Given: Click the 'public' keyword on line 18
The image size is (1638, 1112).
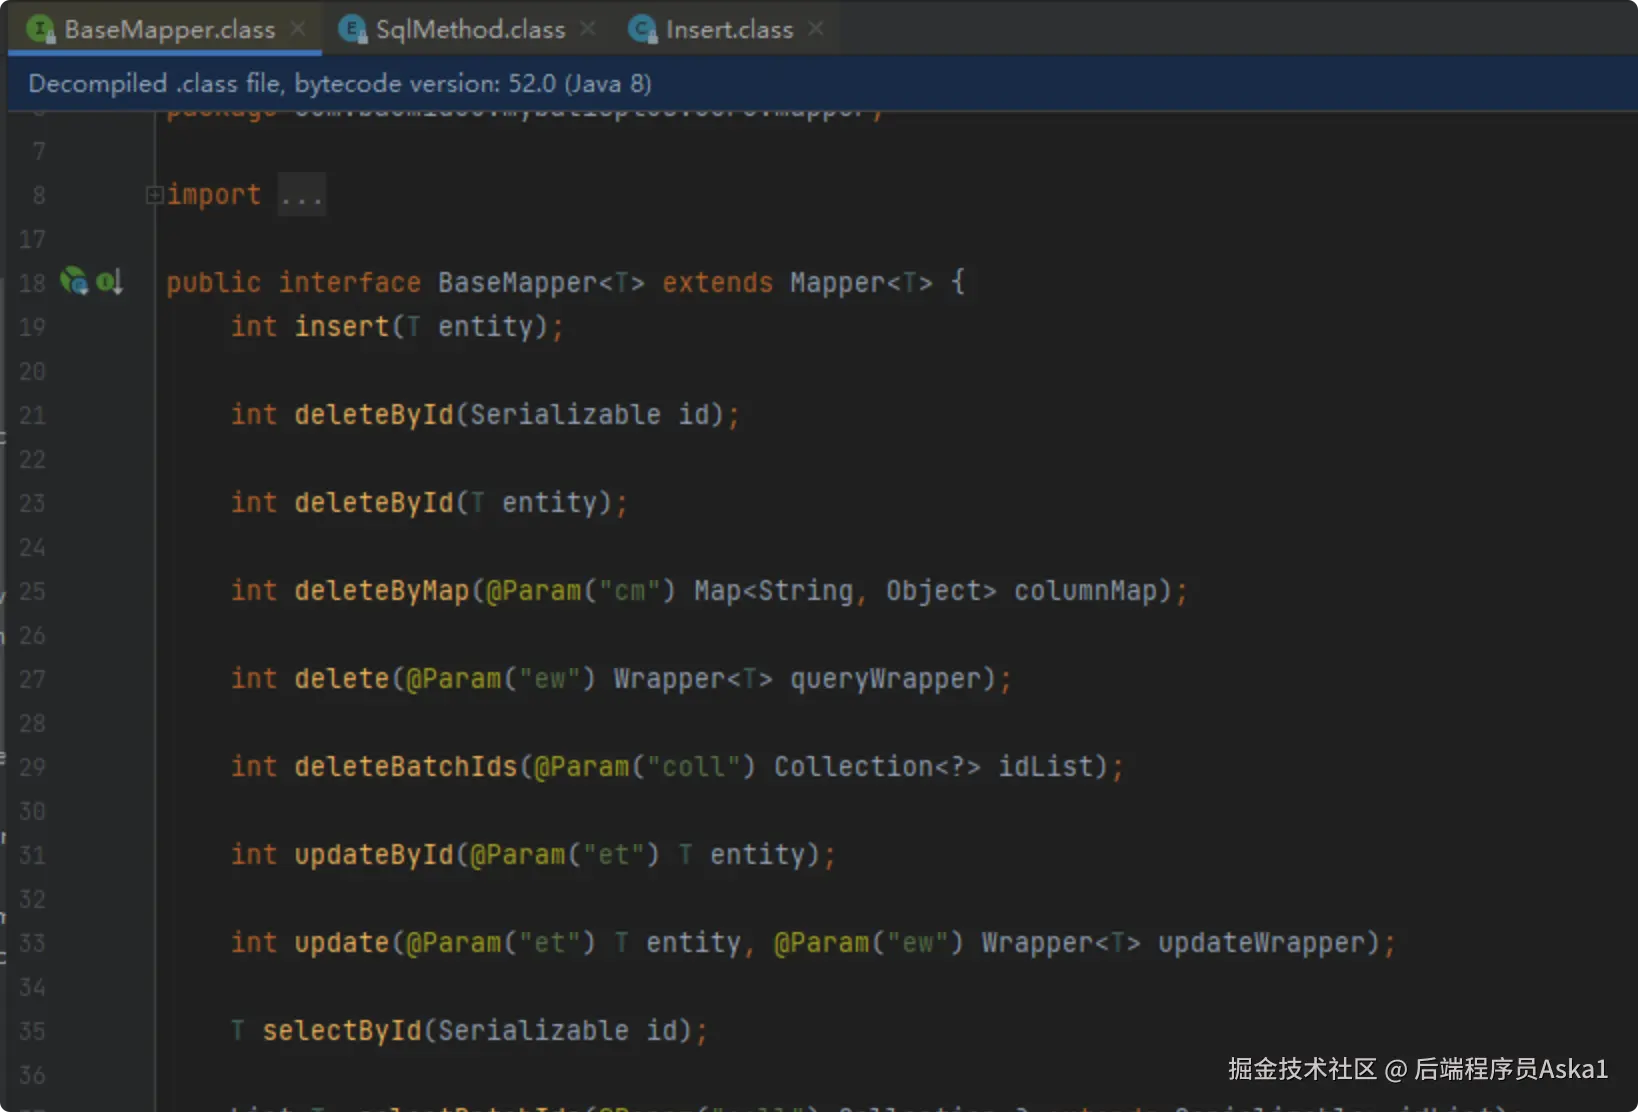Looking at the screenshot, I should (x=214, y=283).
